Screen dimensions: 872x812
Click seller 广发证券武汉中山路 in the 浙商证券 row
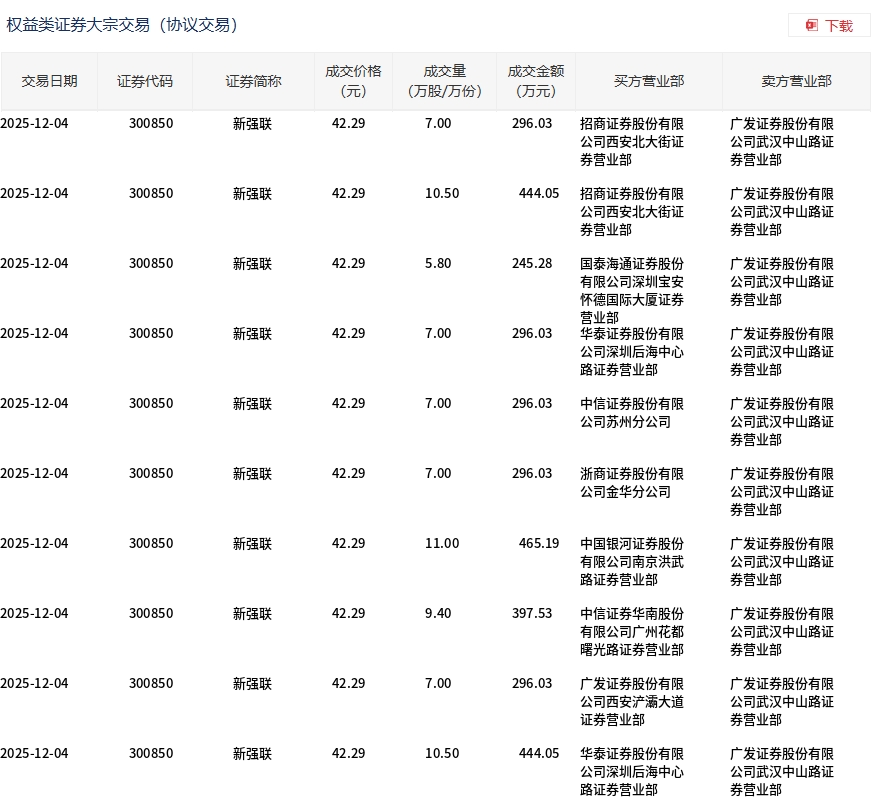coord(781,492)
